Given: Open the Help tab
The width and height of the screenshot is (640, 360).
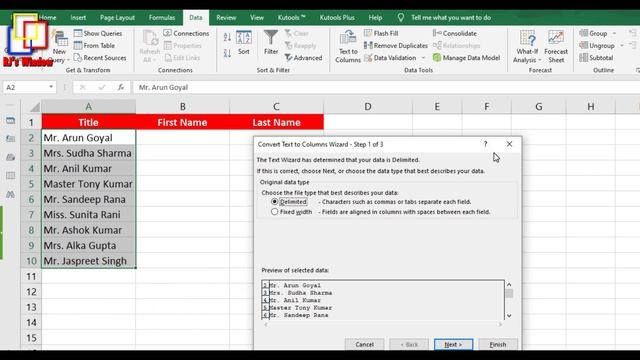Looking at the screenshot, I should pyautogui.click(x=375, y=18).
